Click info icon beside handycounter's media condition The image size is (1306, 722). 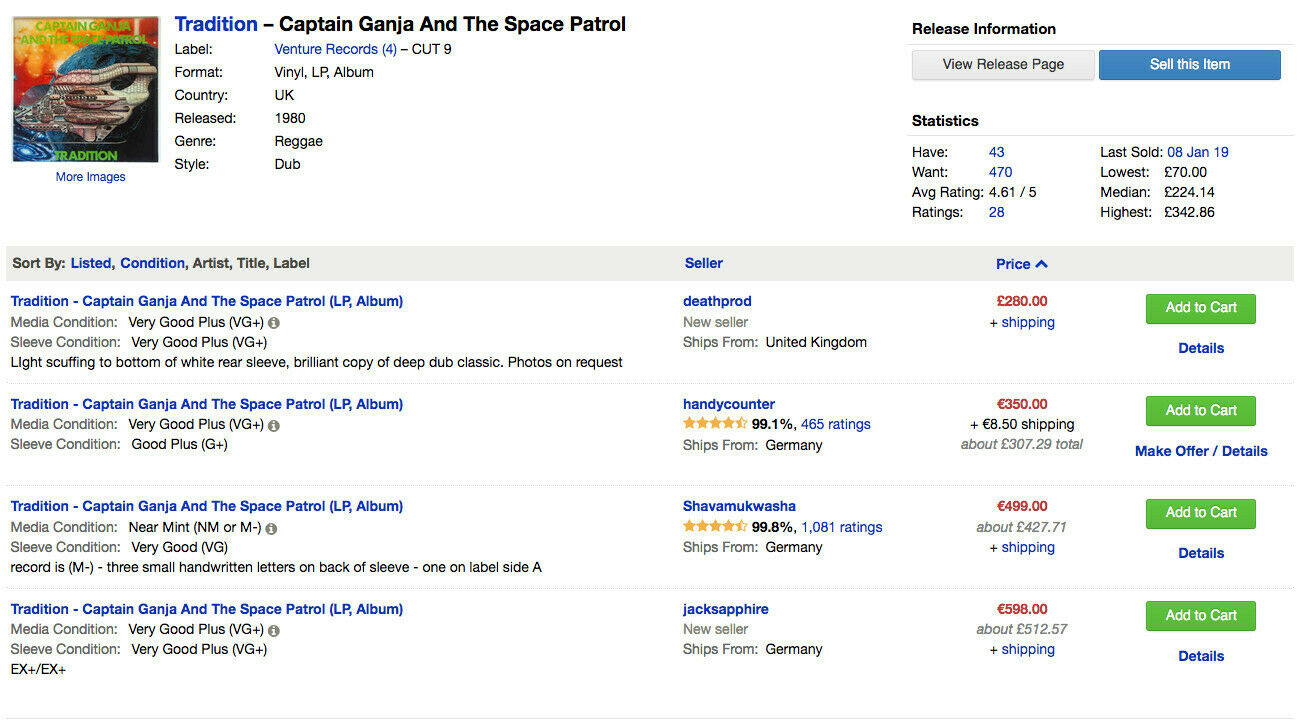pyautogui.click(x=274, y=425)
